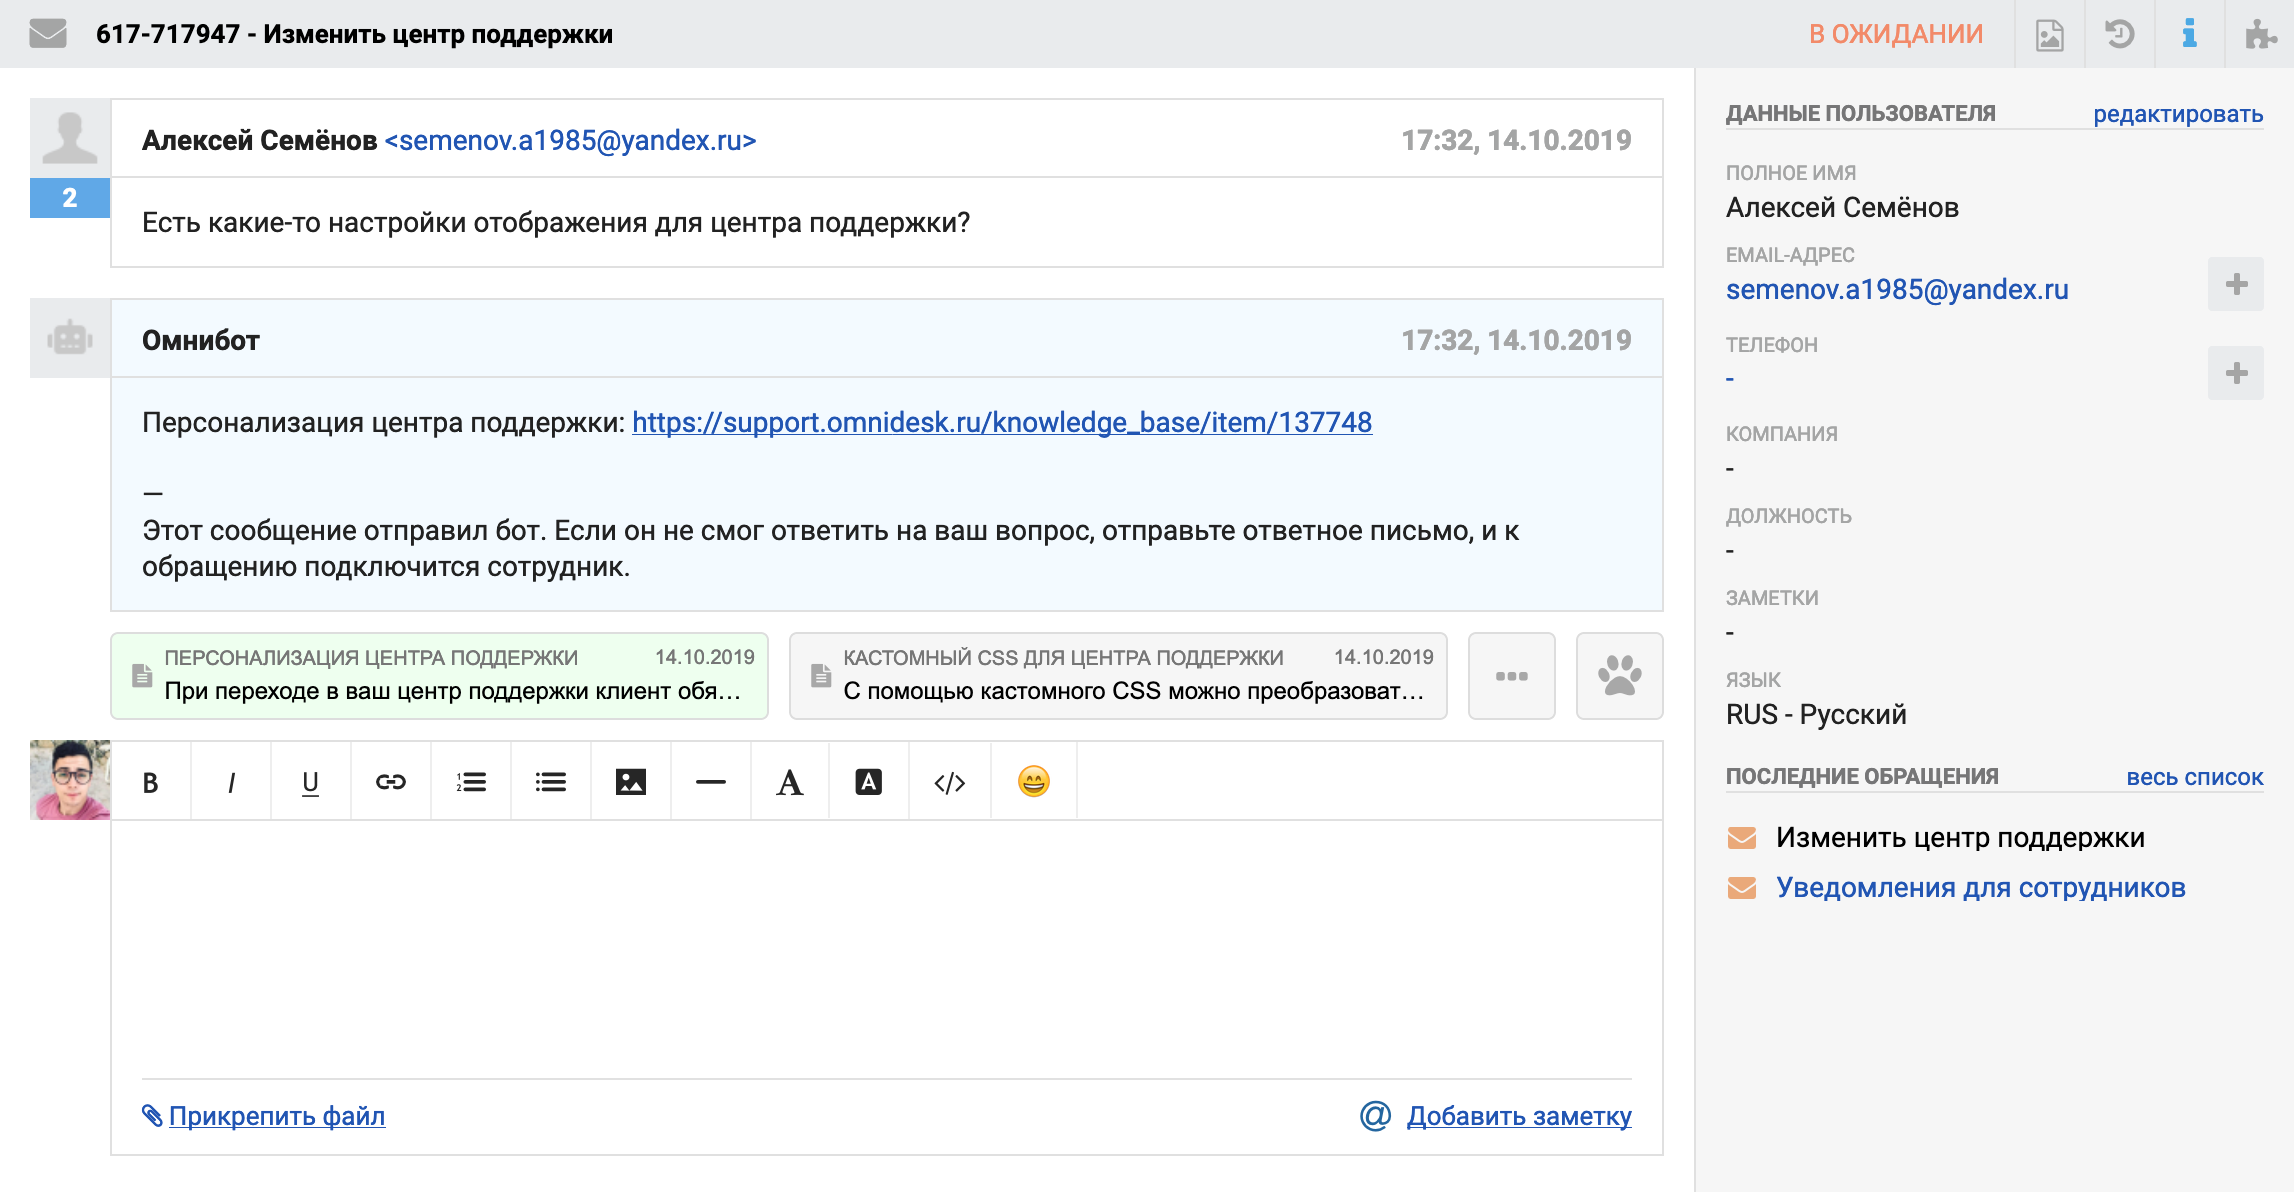The height and width of the screenshot is (1192, 2294).
Task: Open ticket Уведомления для сотрудников
Action: pos(1980,888)
